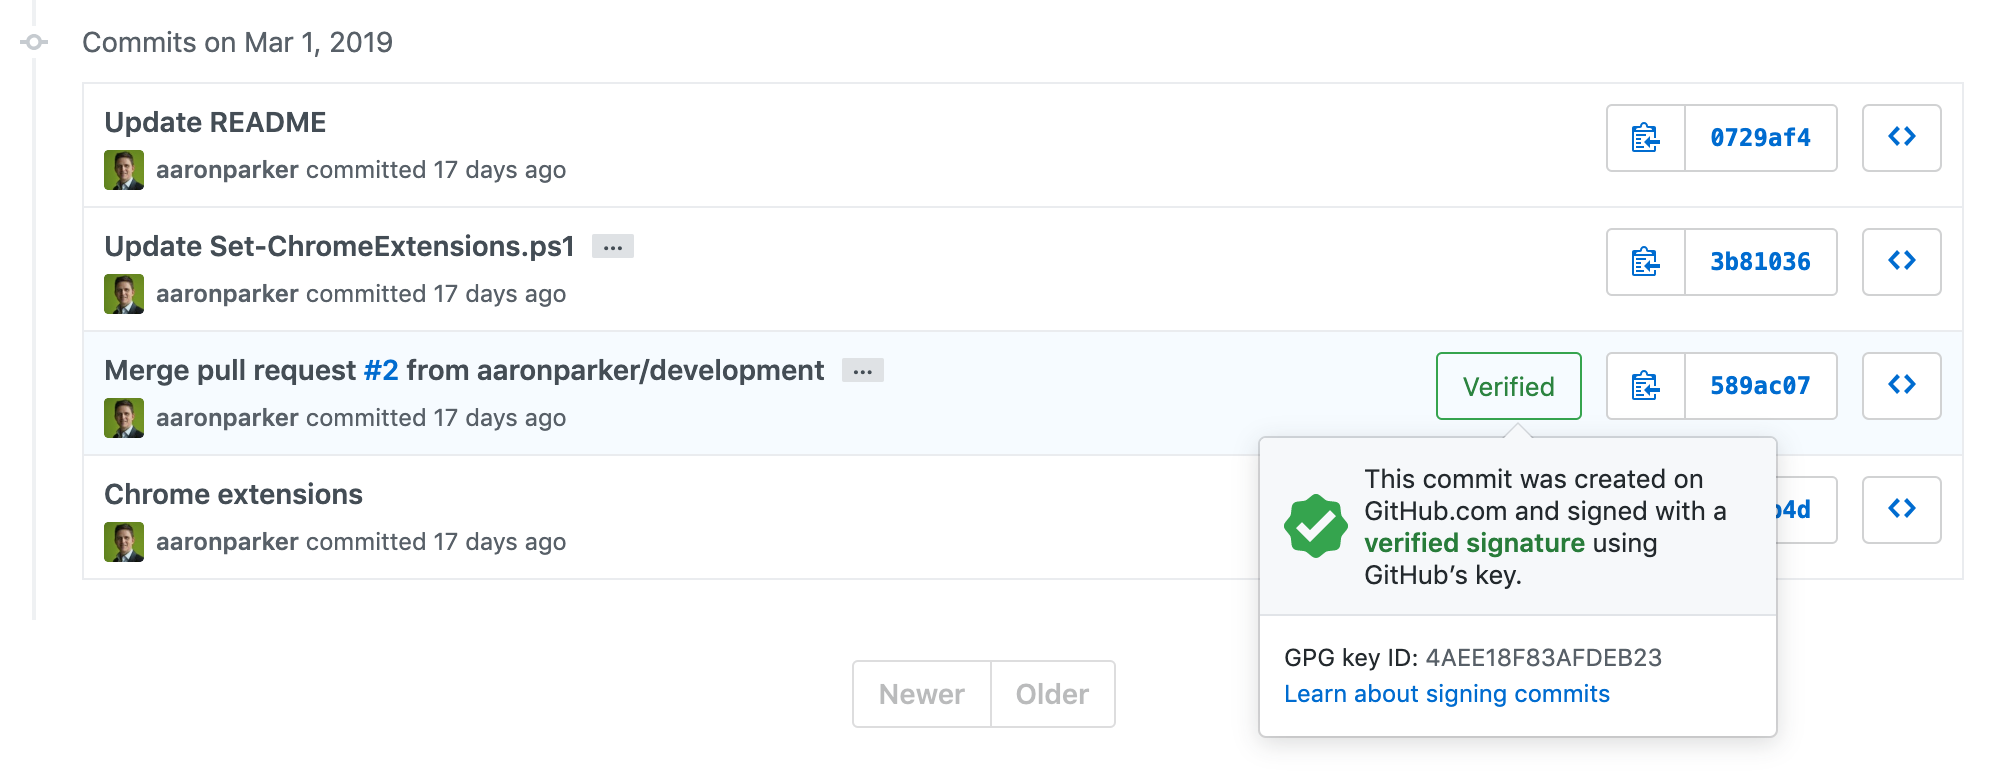The height and width of the screenshot is (772, 1990).
Task: Open commit hash 589ac07
Action: pyautogui.click(x=1761, y=386)
